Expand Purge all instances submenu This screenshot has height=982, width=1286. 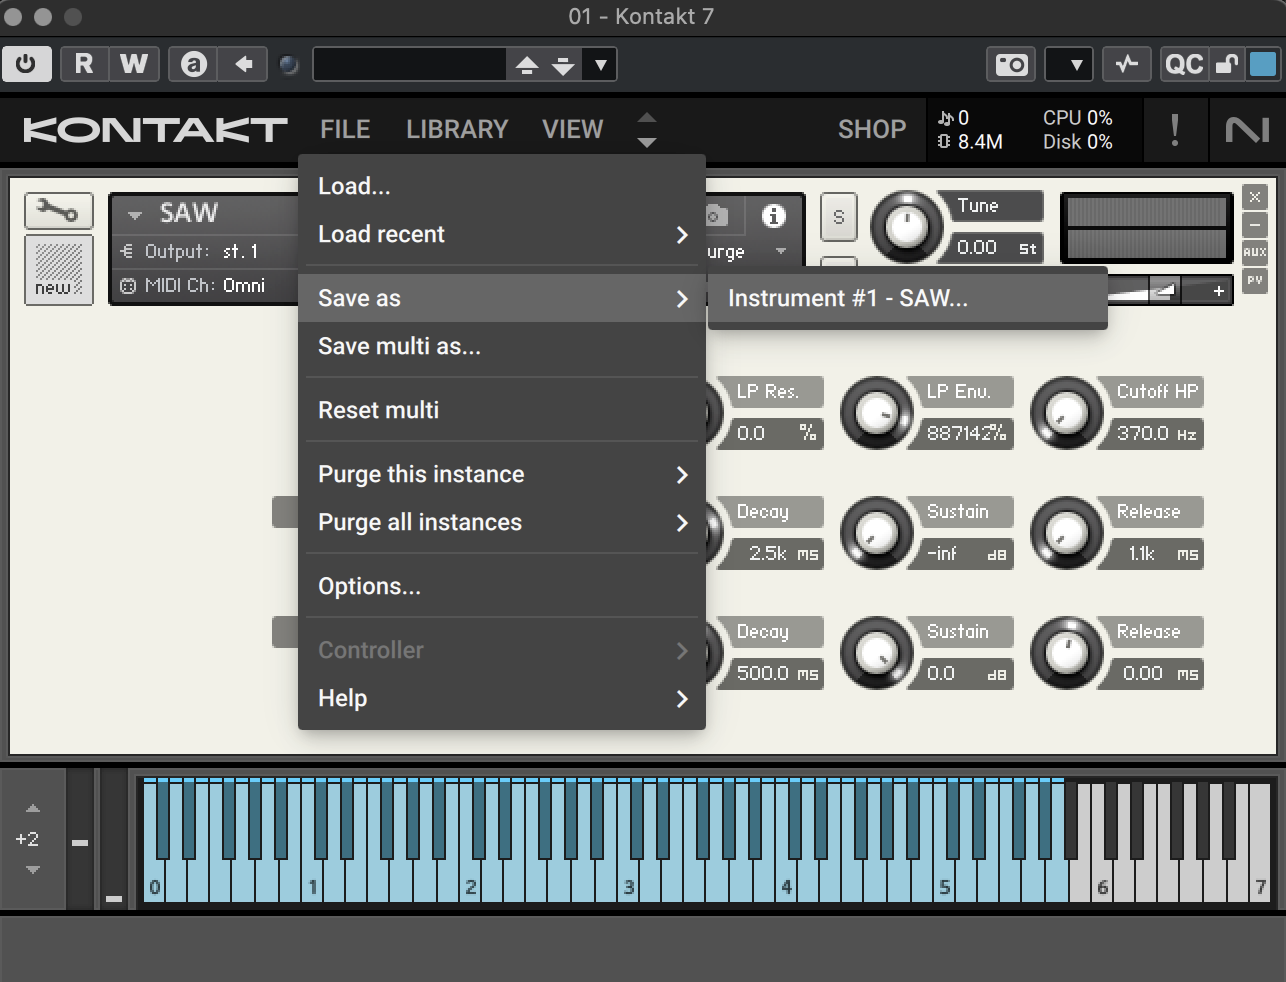[x=502, y=522]
